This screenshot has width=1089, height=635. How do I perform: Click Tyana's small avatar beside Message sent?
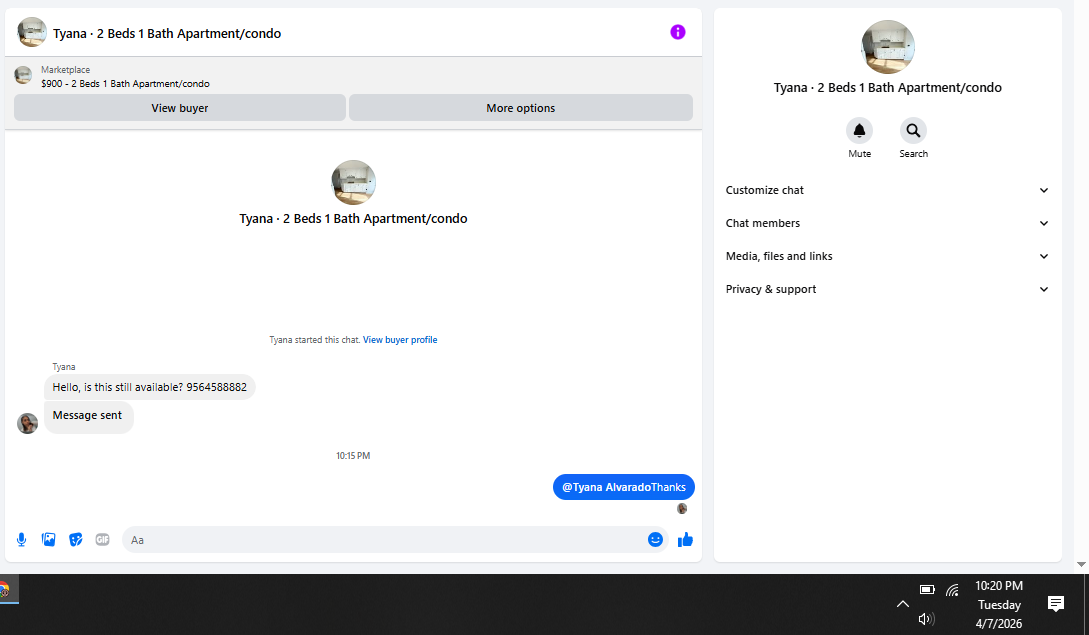(27, 423)
